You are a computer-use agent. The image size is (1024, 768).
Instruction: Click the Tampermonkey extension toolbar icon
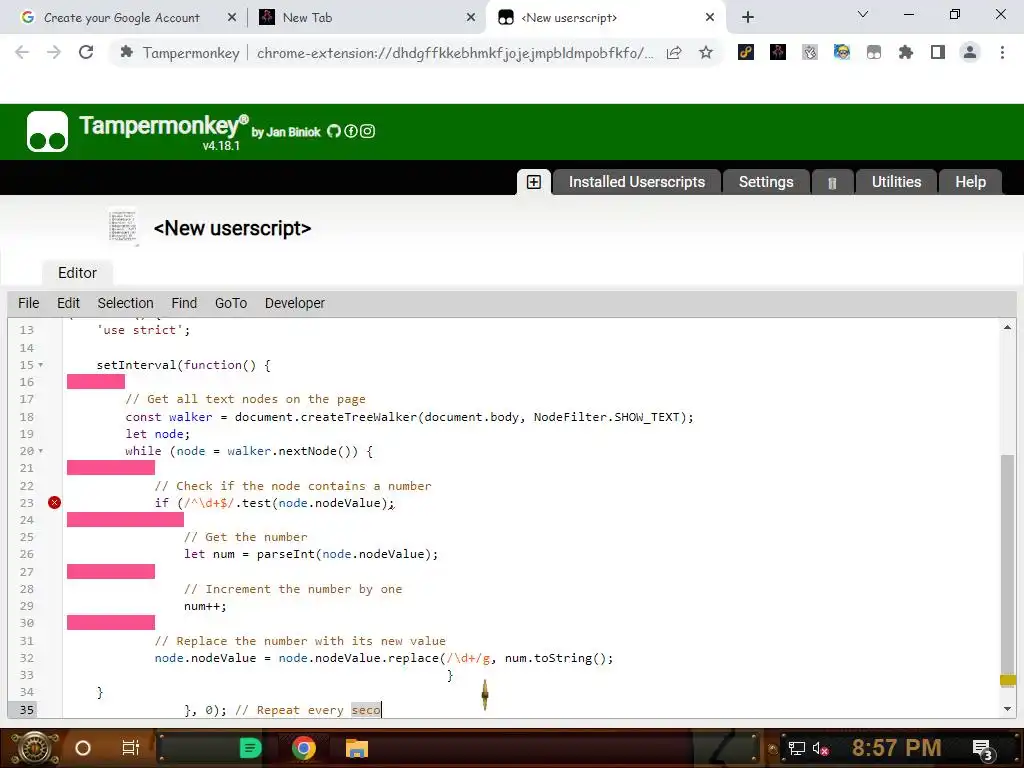(874, 52)
